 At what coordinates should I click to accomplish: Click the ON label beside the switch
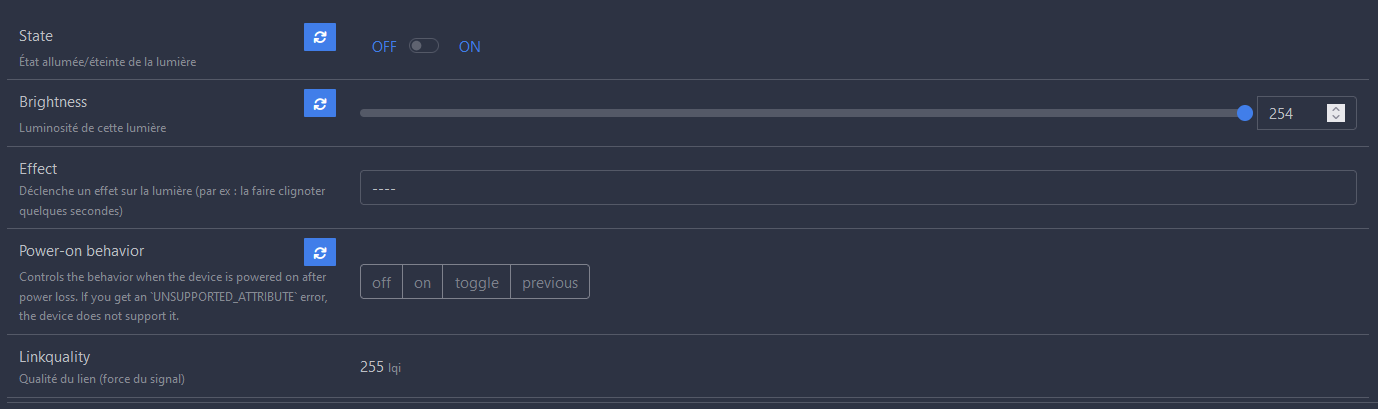(x=470, y=47)
